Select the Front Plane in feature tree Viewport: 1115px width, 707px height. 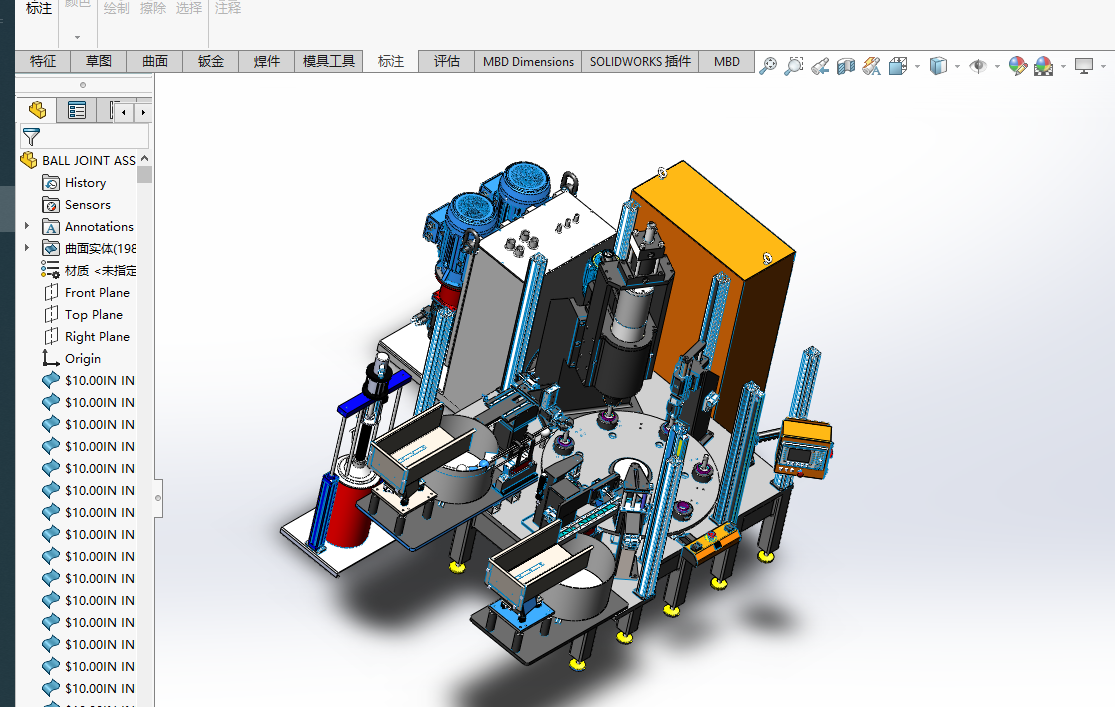[x=97, y=292]
